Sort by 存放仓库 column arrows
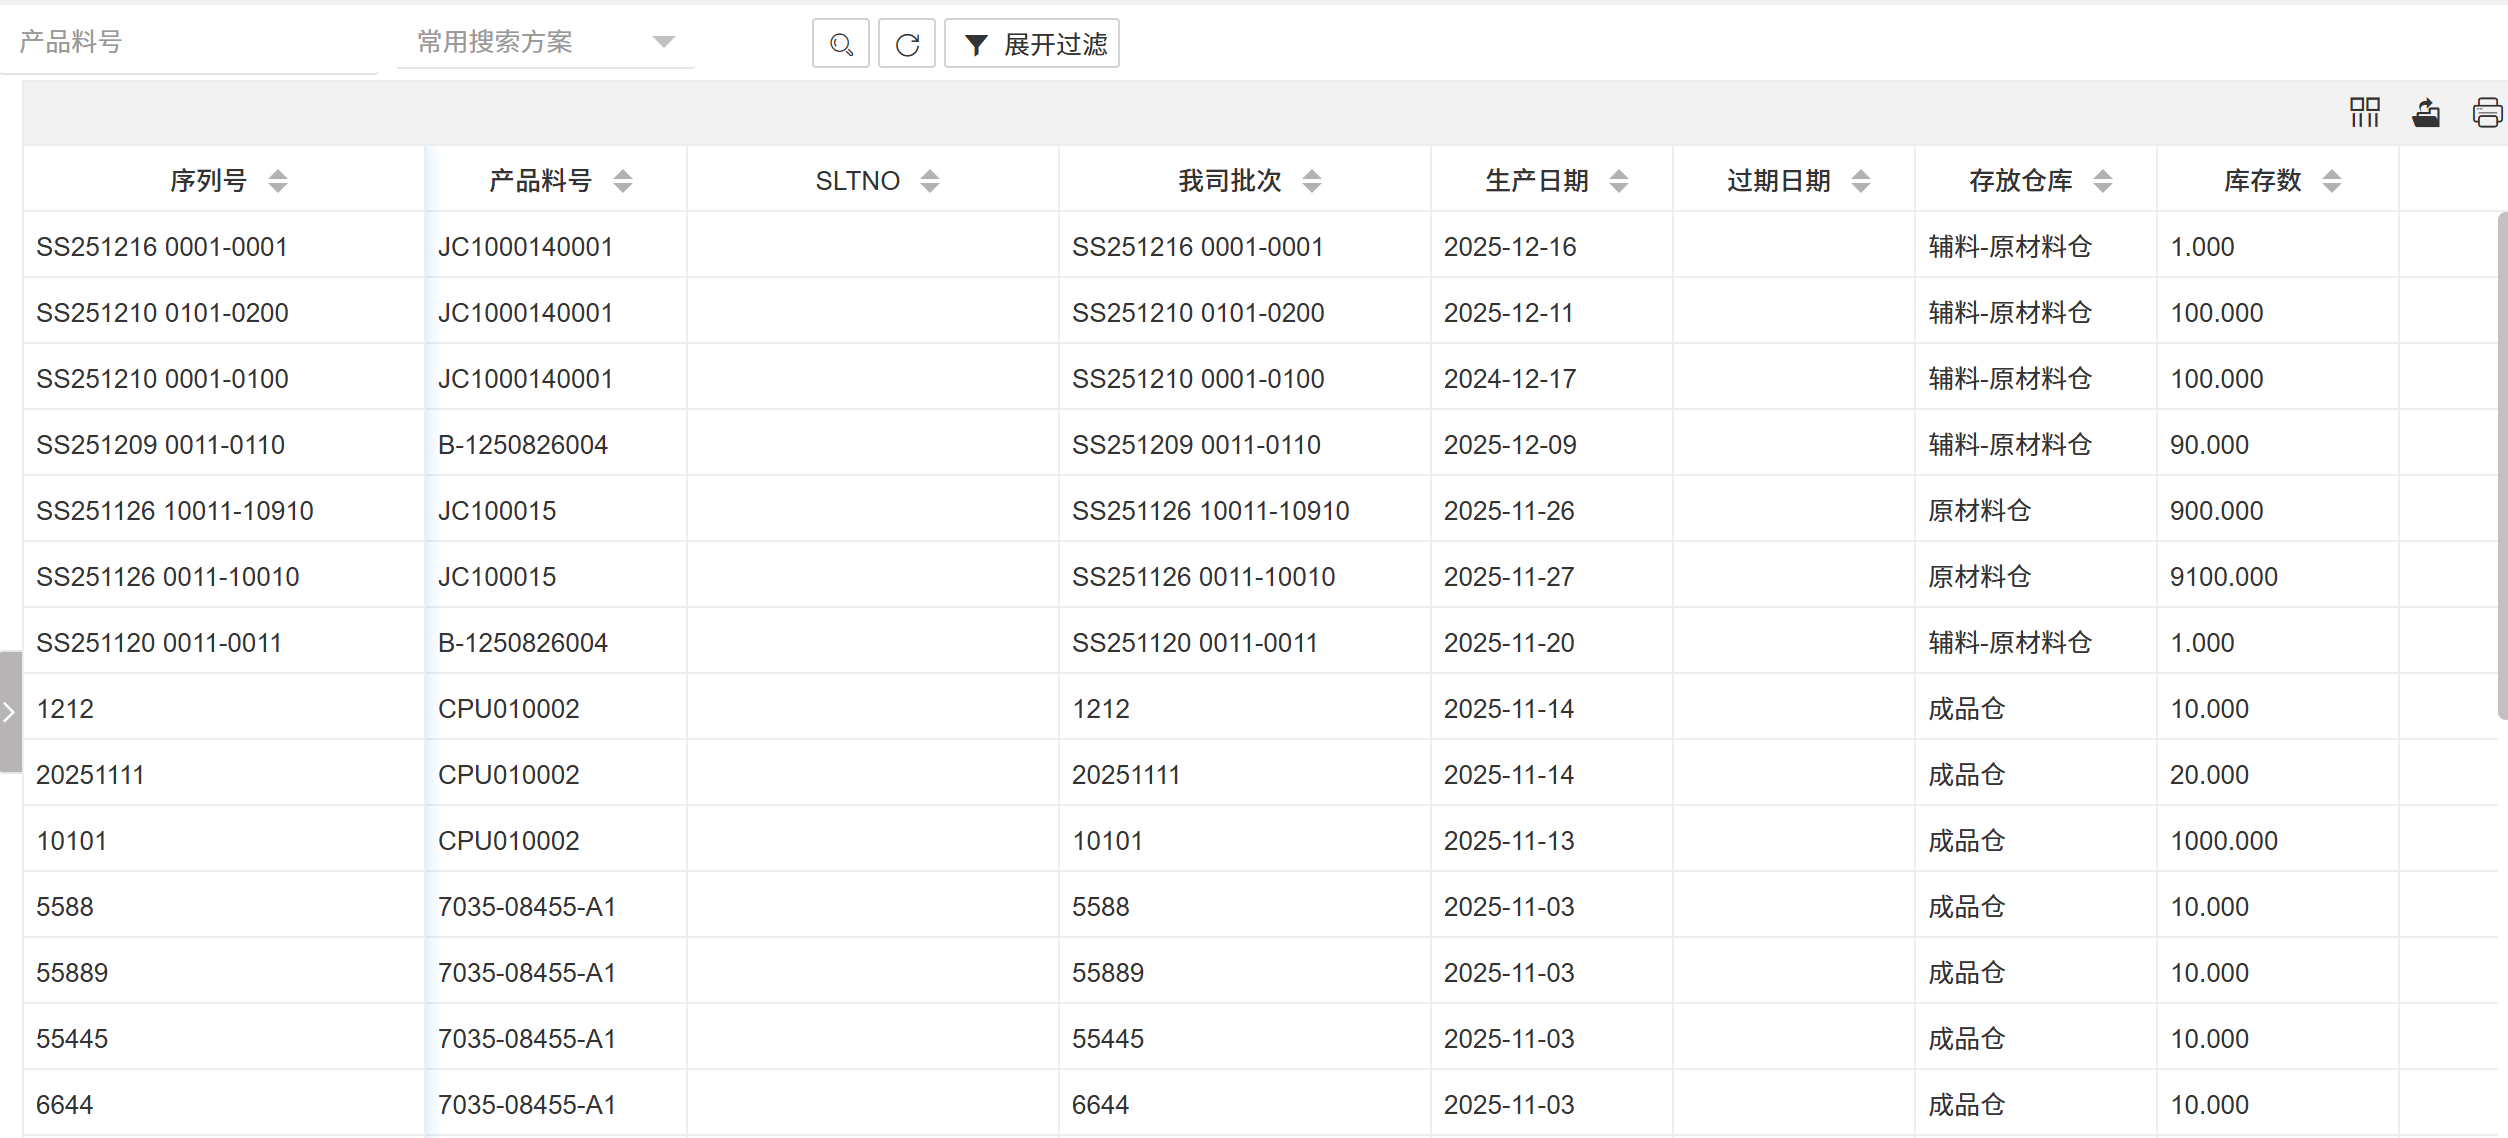The width and height of the screenshot is (2508, 1138). [x=2103, y=181]
